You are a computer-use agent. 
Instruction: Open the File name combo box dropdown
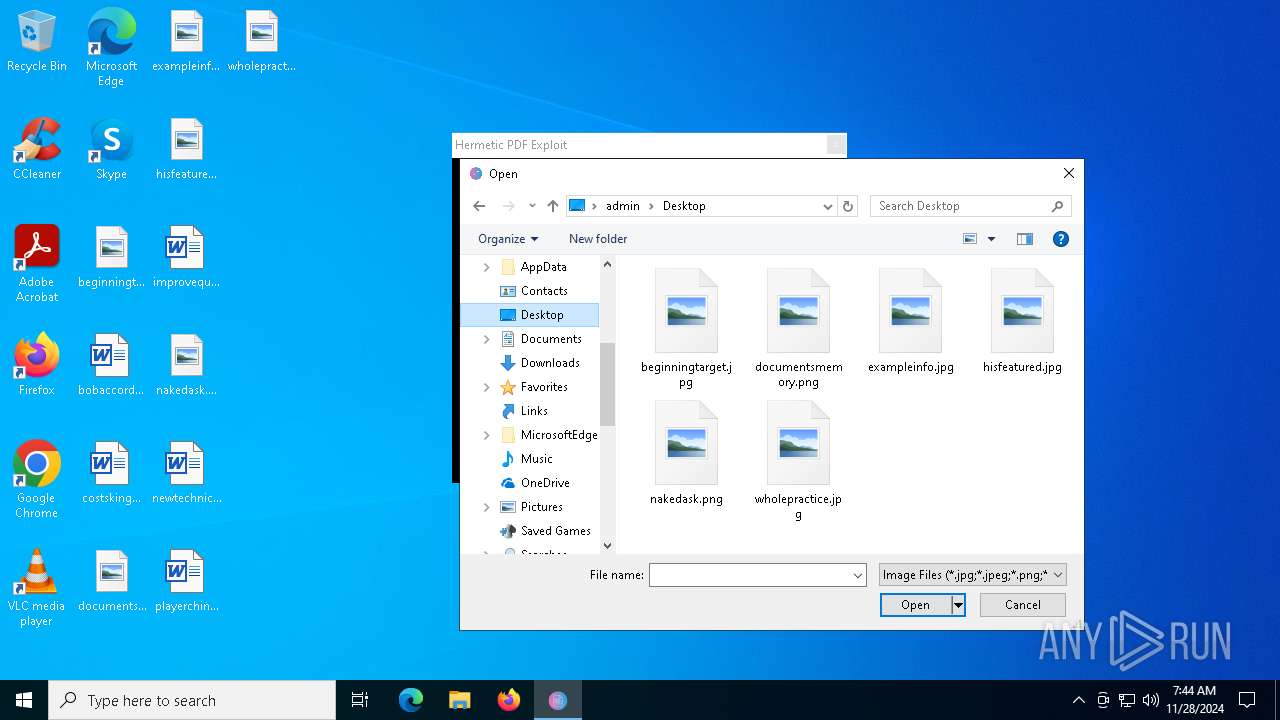tap(858, 575)
